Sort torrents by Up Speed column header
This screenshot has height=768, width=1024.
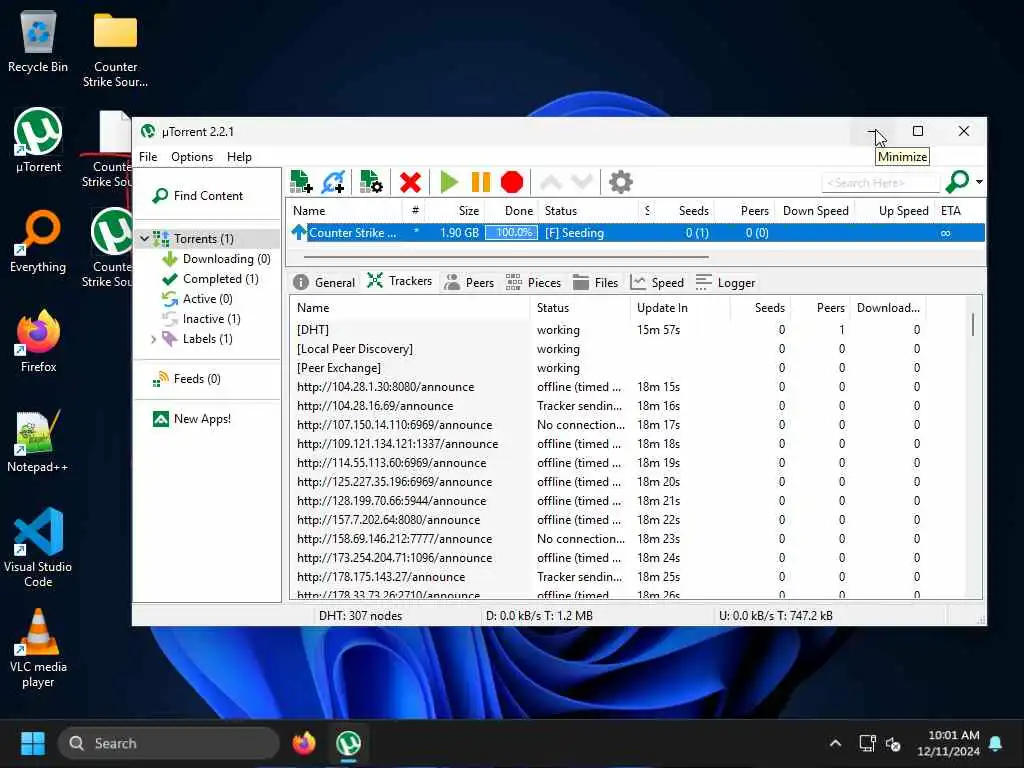click(x=895, y=211)
